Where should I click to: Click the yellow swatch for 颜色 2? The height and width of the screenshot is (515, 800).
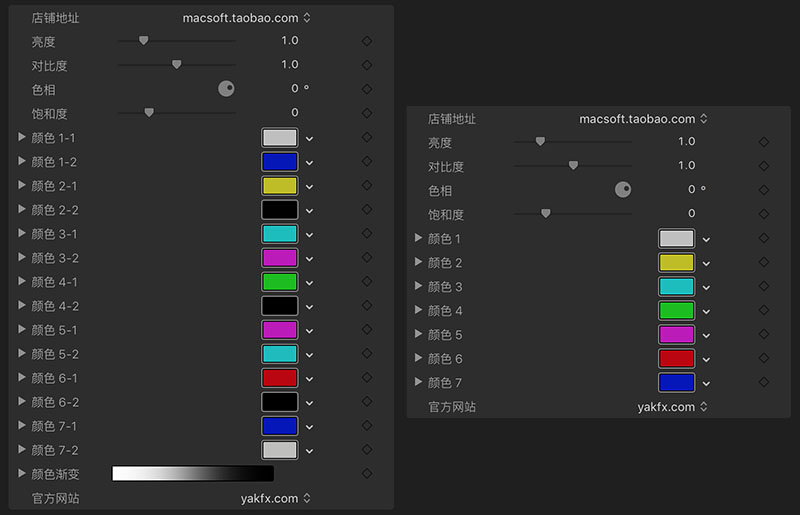[x=676, y=262]
